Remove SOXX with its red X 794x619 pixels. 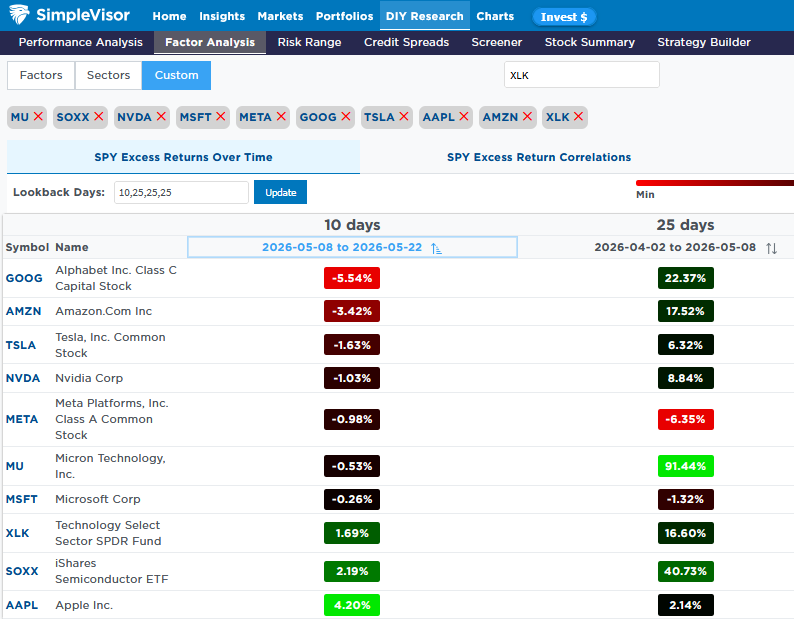click(99, 117)
